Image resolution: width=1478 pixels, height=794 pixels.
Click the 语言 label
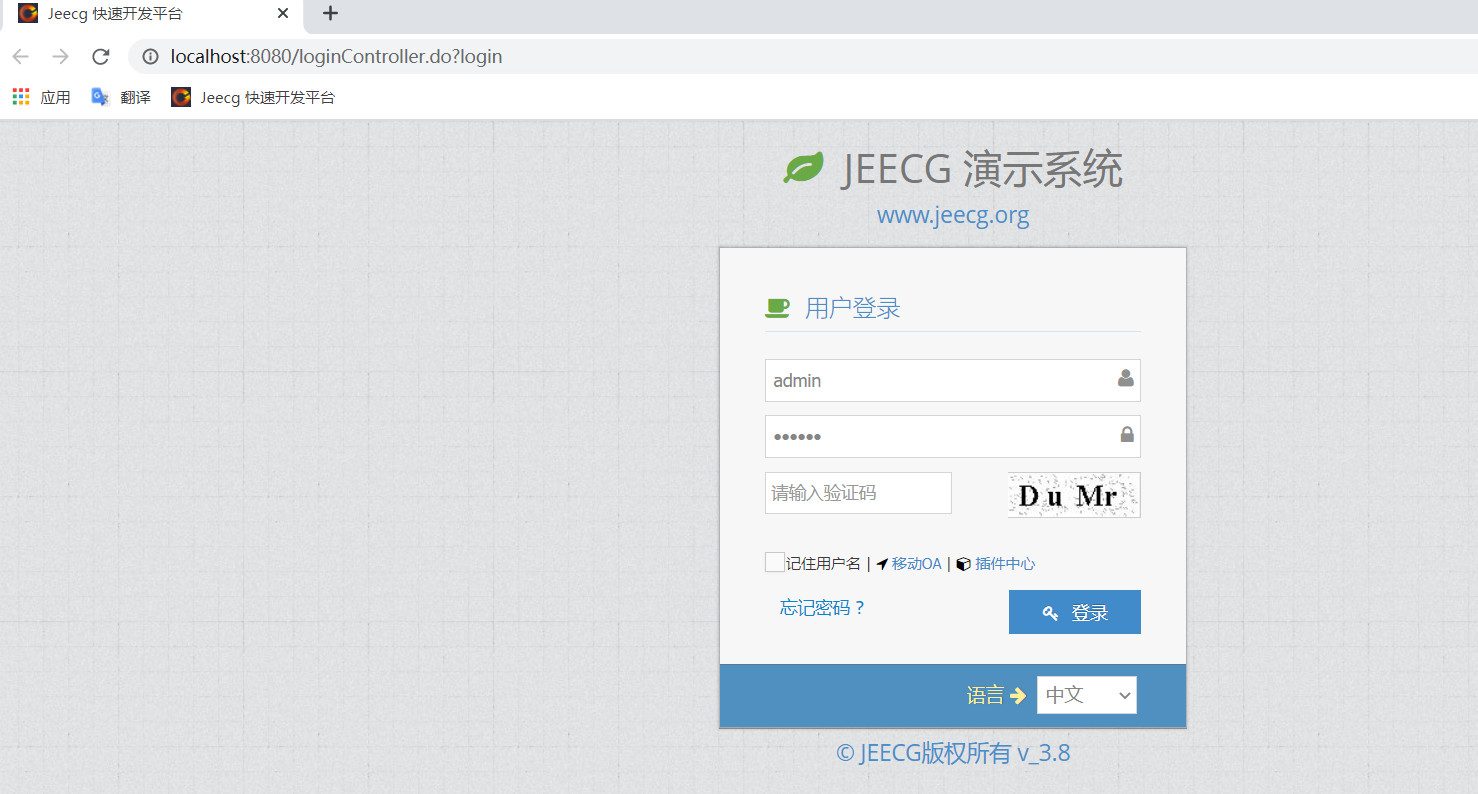985,695
